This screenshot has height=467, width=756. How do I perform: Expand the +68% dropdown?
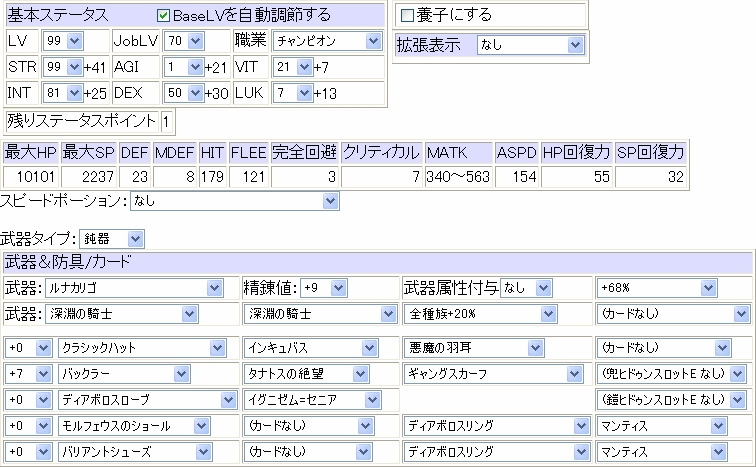[x=657, y=288]
